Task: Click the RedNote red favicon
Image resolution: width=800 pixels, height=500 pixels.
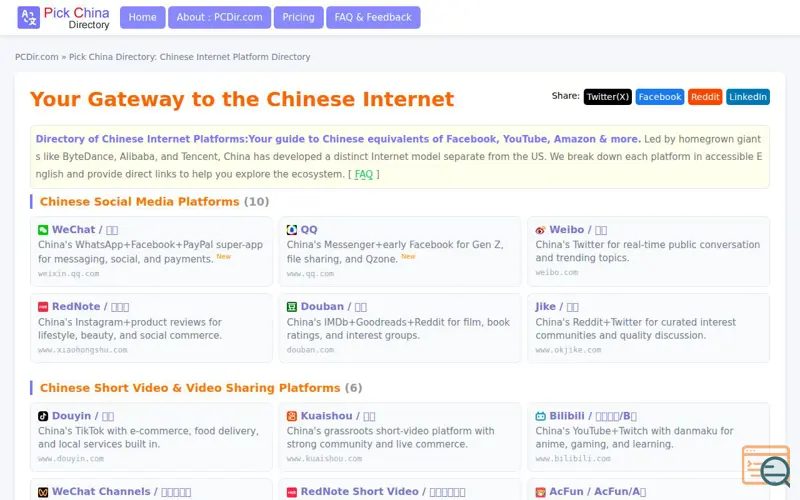Action: [43, 307]
